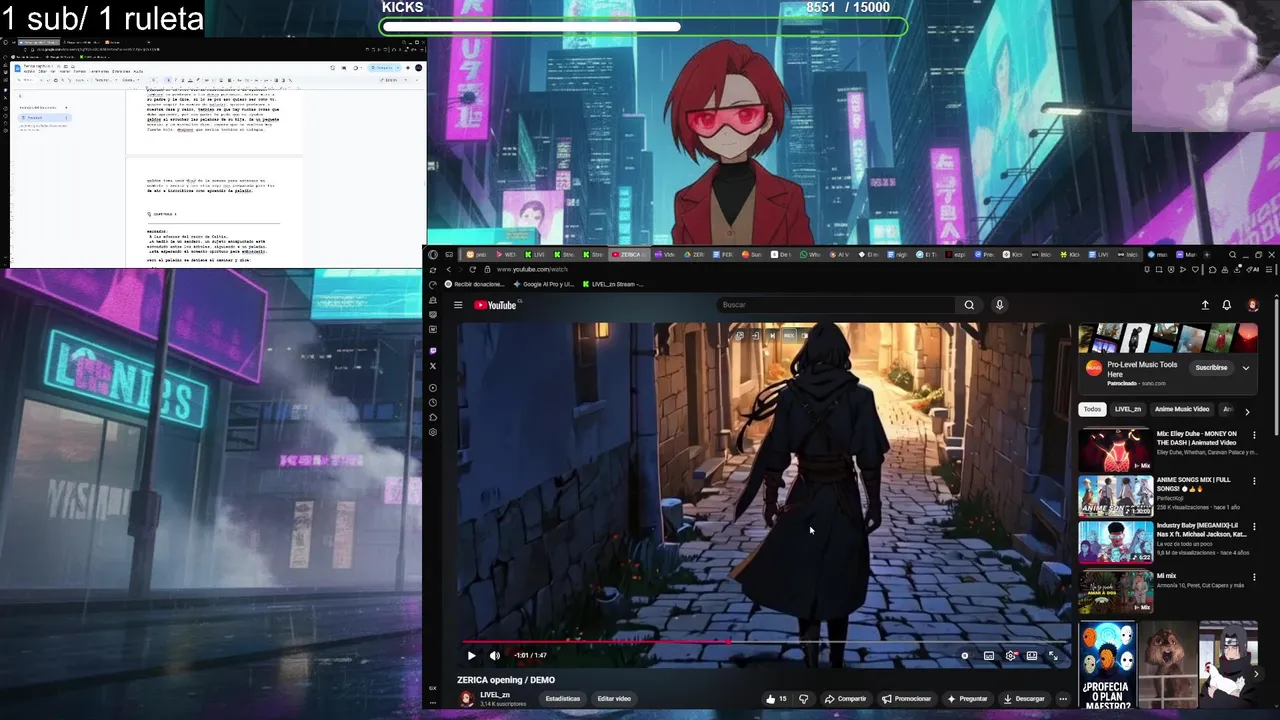Select the Anime Music Video filter chip
The width and height of the screenshot is (1280, 720).
click(1182, 409)
